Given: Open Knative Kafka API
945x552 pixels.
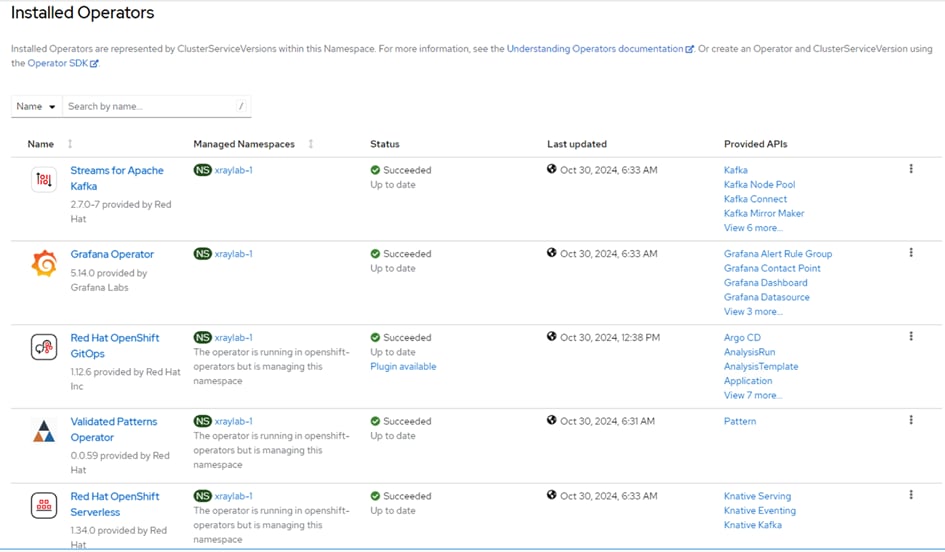Looking at the screenshot, I should point(753,525).
